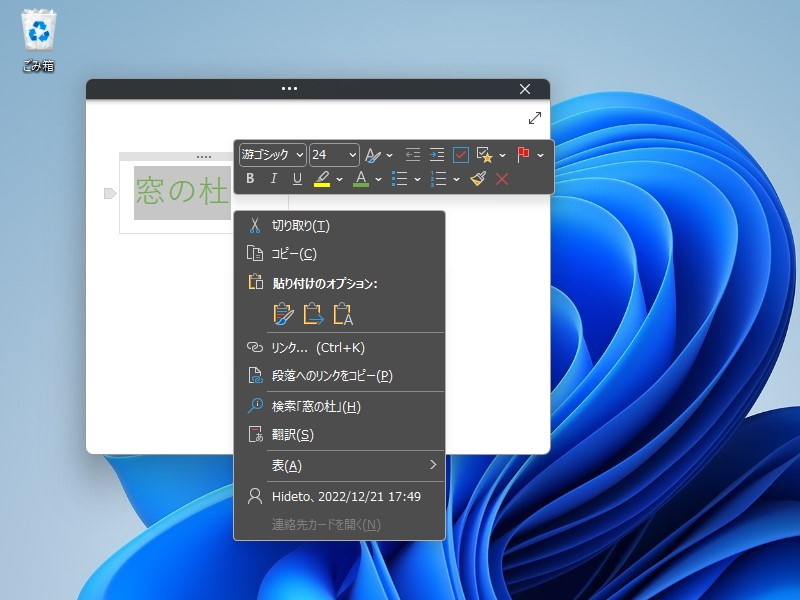Expand the Styles dropdown arrow
The width and height of the screenshot is (800, 600).
tap(390, 155)
